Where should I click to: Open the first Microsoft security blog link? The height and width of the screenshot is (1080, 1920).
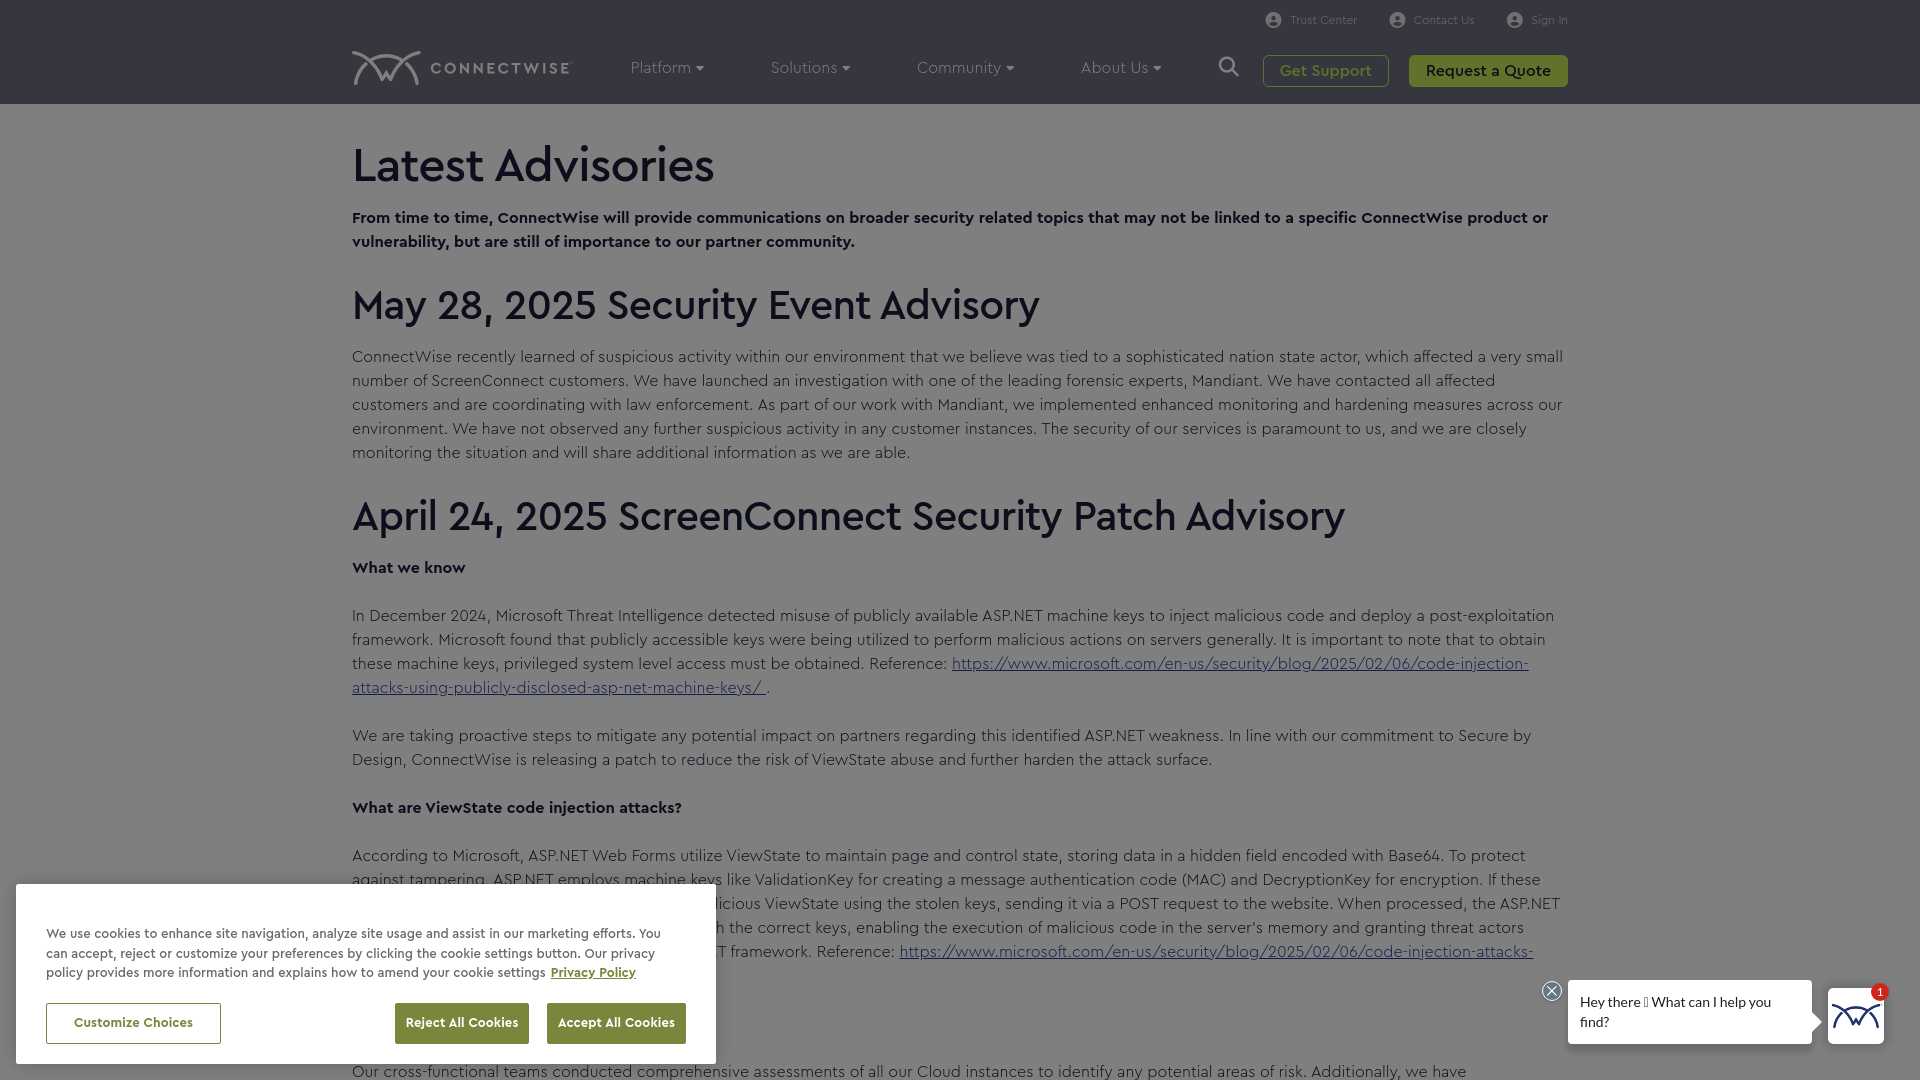point(1240,664)
